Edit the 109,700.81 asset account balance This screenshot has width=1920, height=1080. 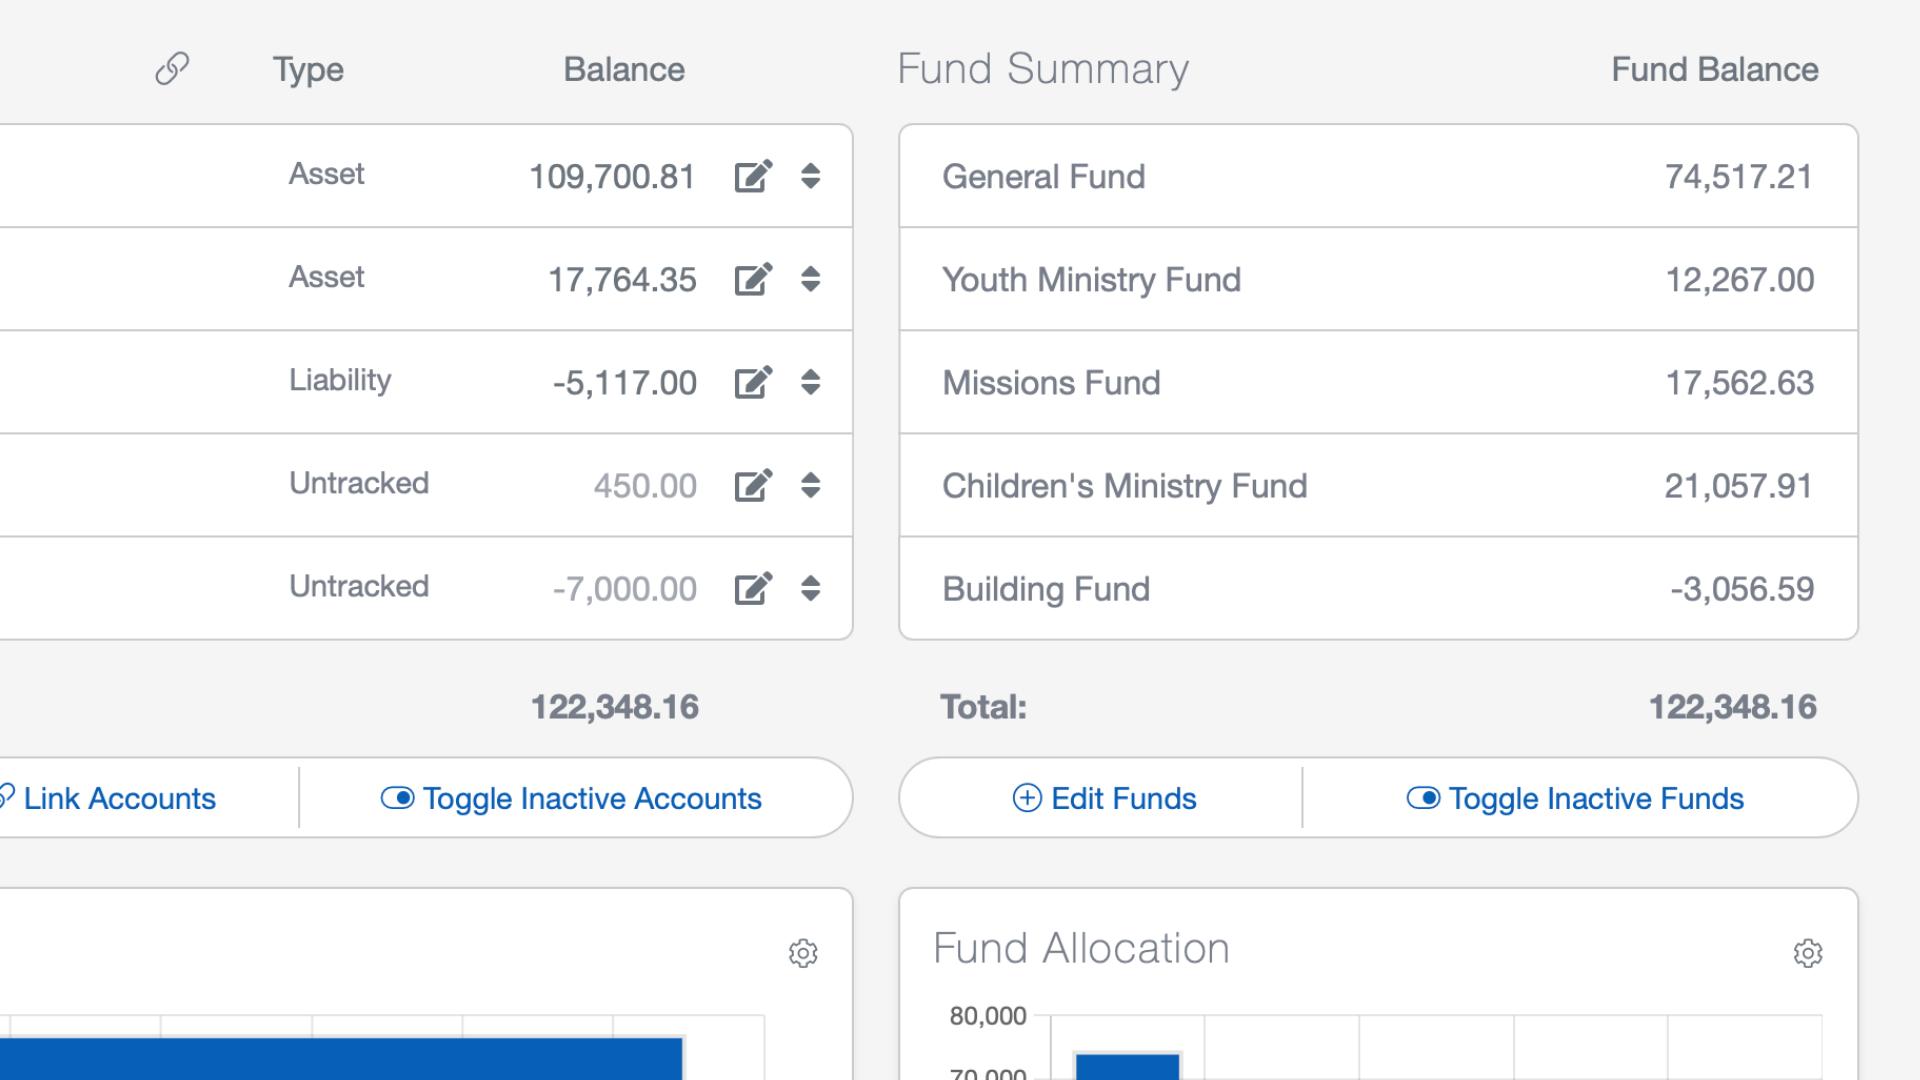(753, 176)
